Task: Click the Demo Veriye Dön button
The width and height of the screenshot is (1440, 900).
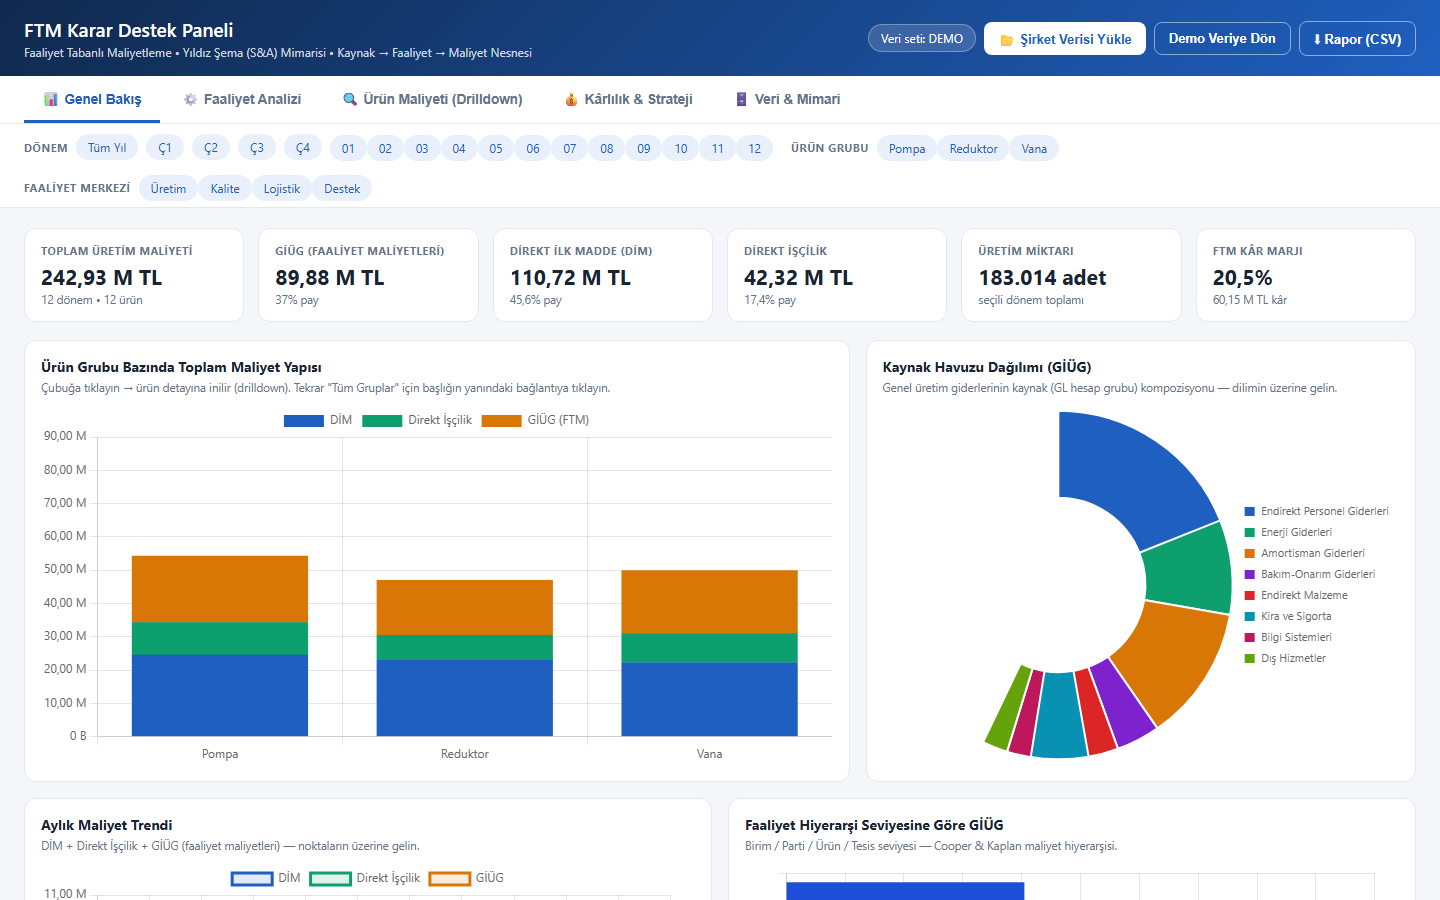Action: 1222,38
